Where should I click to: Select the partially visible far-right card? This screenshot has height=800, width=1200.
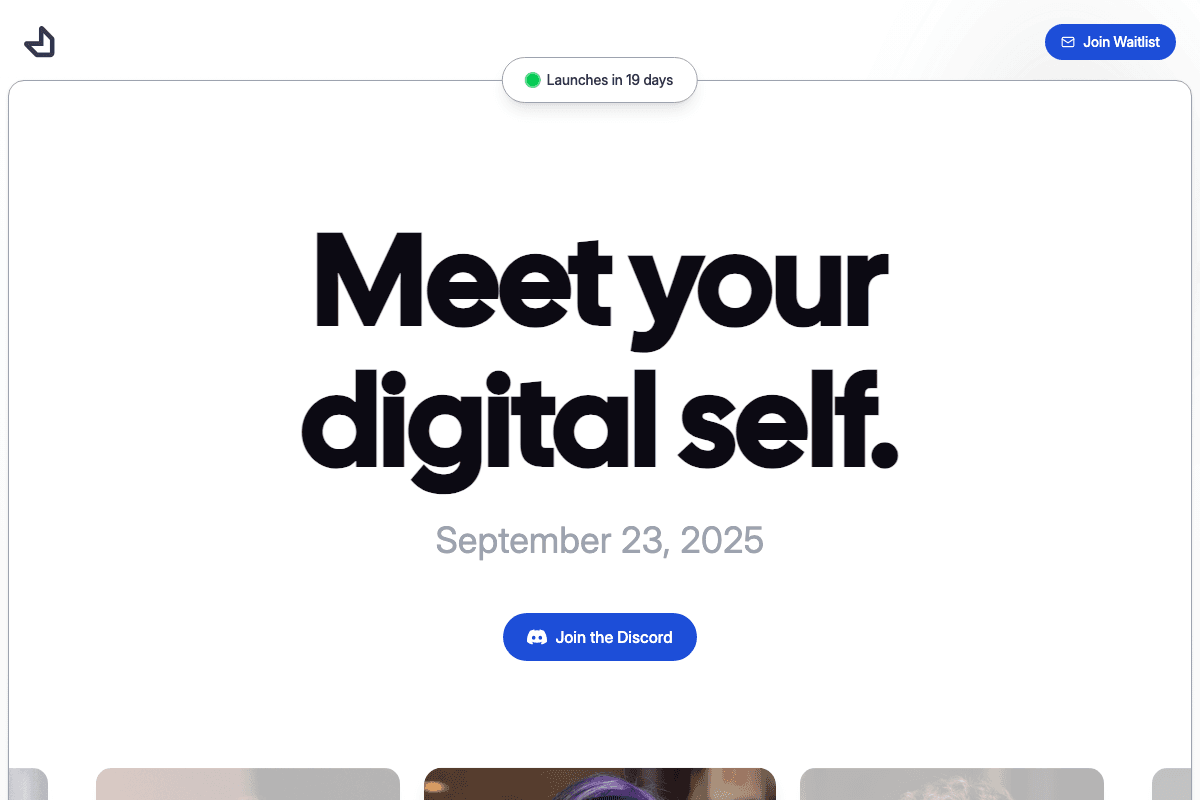tap(1172, 784)
